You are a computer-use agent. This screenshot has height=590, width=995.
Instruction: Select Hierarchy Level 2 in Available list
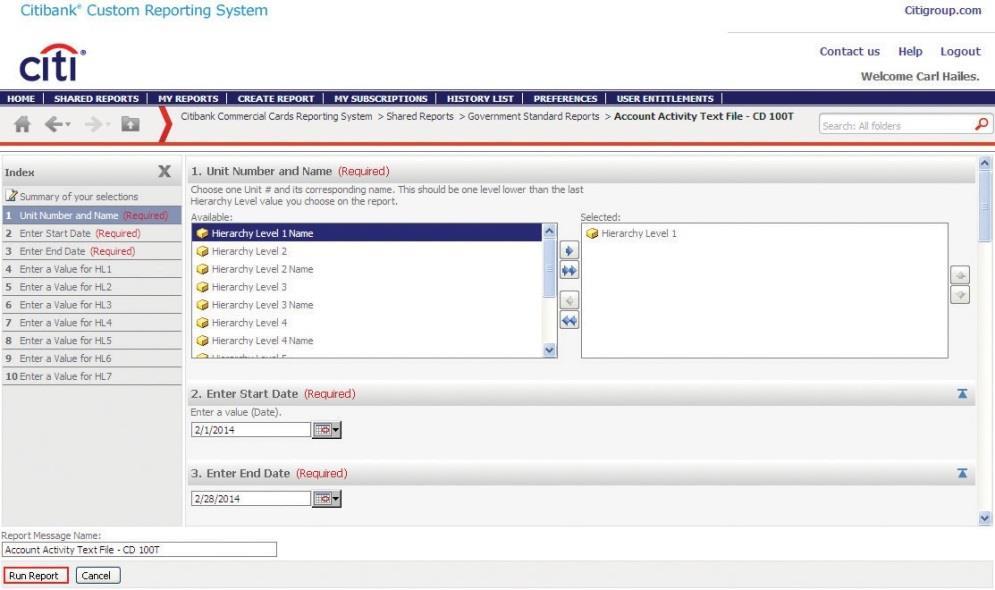[367, 251]
